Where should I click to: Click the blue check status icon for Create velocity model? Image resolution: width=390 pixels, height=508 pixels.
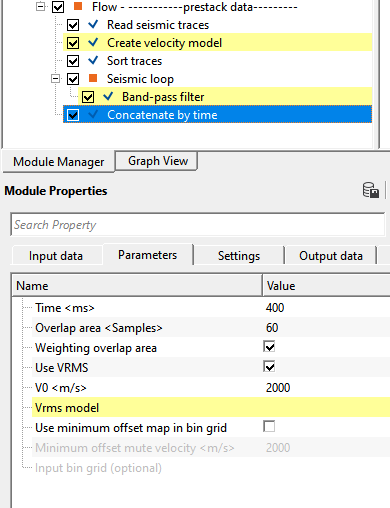(x=93, y=42)
